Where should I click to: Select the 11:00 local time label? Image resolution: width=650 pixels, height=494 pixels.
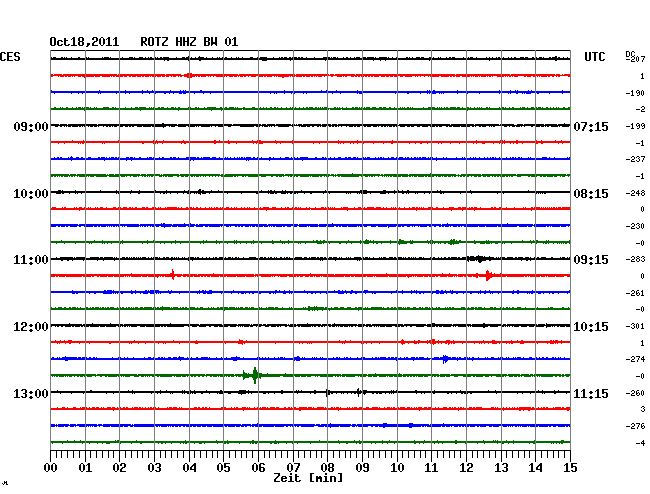pos(31,260)
